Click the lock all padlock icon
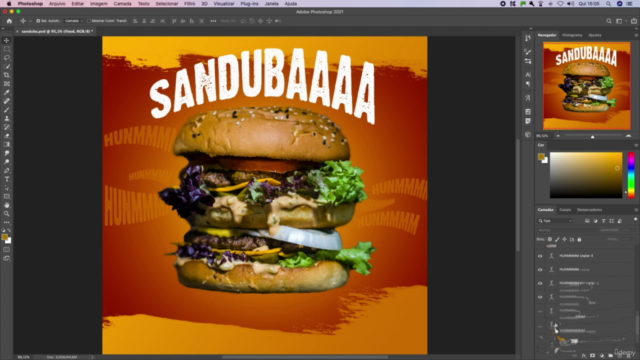 (x=579, y=240)
